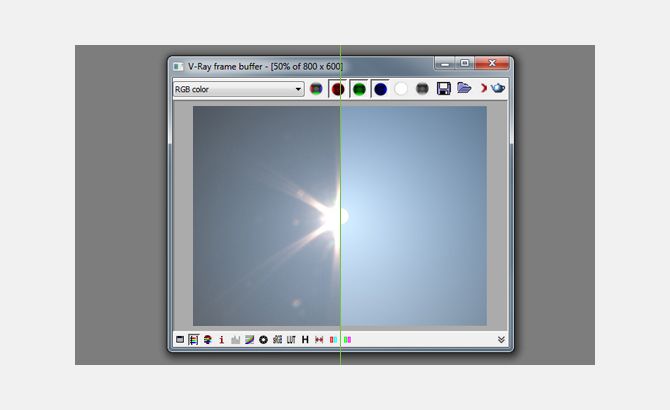The width and height of the screenshot is (670, 410).
Task: Save the rendered image floppy icon
Action: [444, 88]
